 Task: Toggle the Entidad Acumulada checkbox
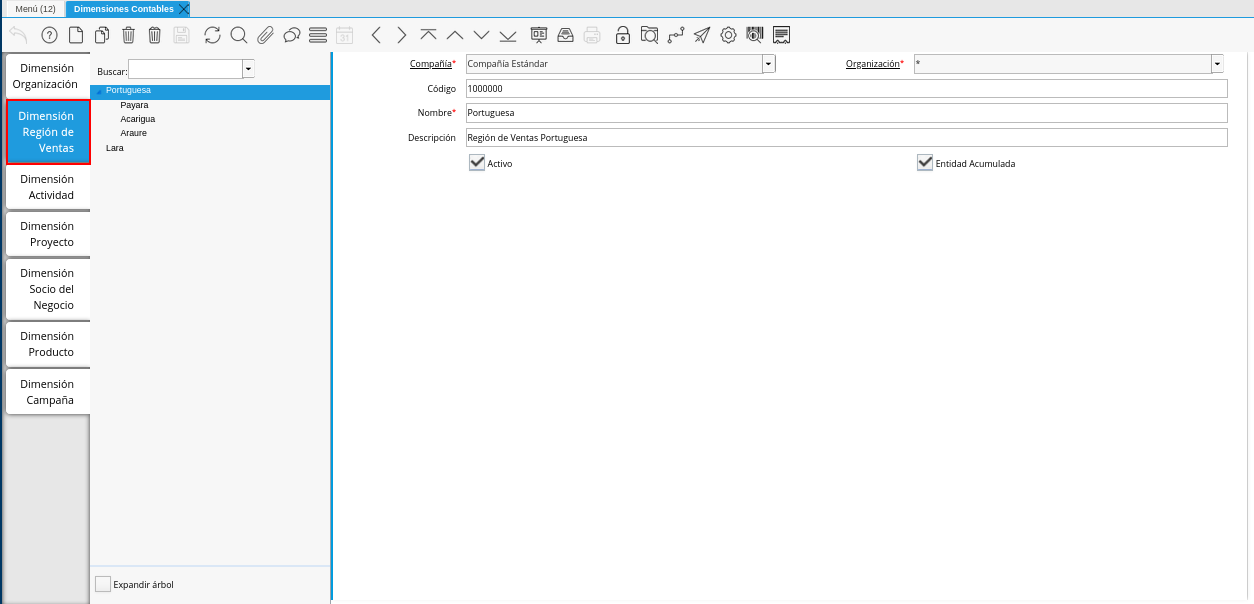click(x=925, y=162)
